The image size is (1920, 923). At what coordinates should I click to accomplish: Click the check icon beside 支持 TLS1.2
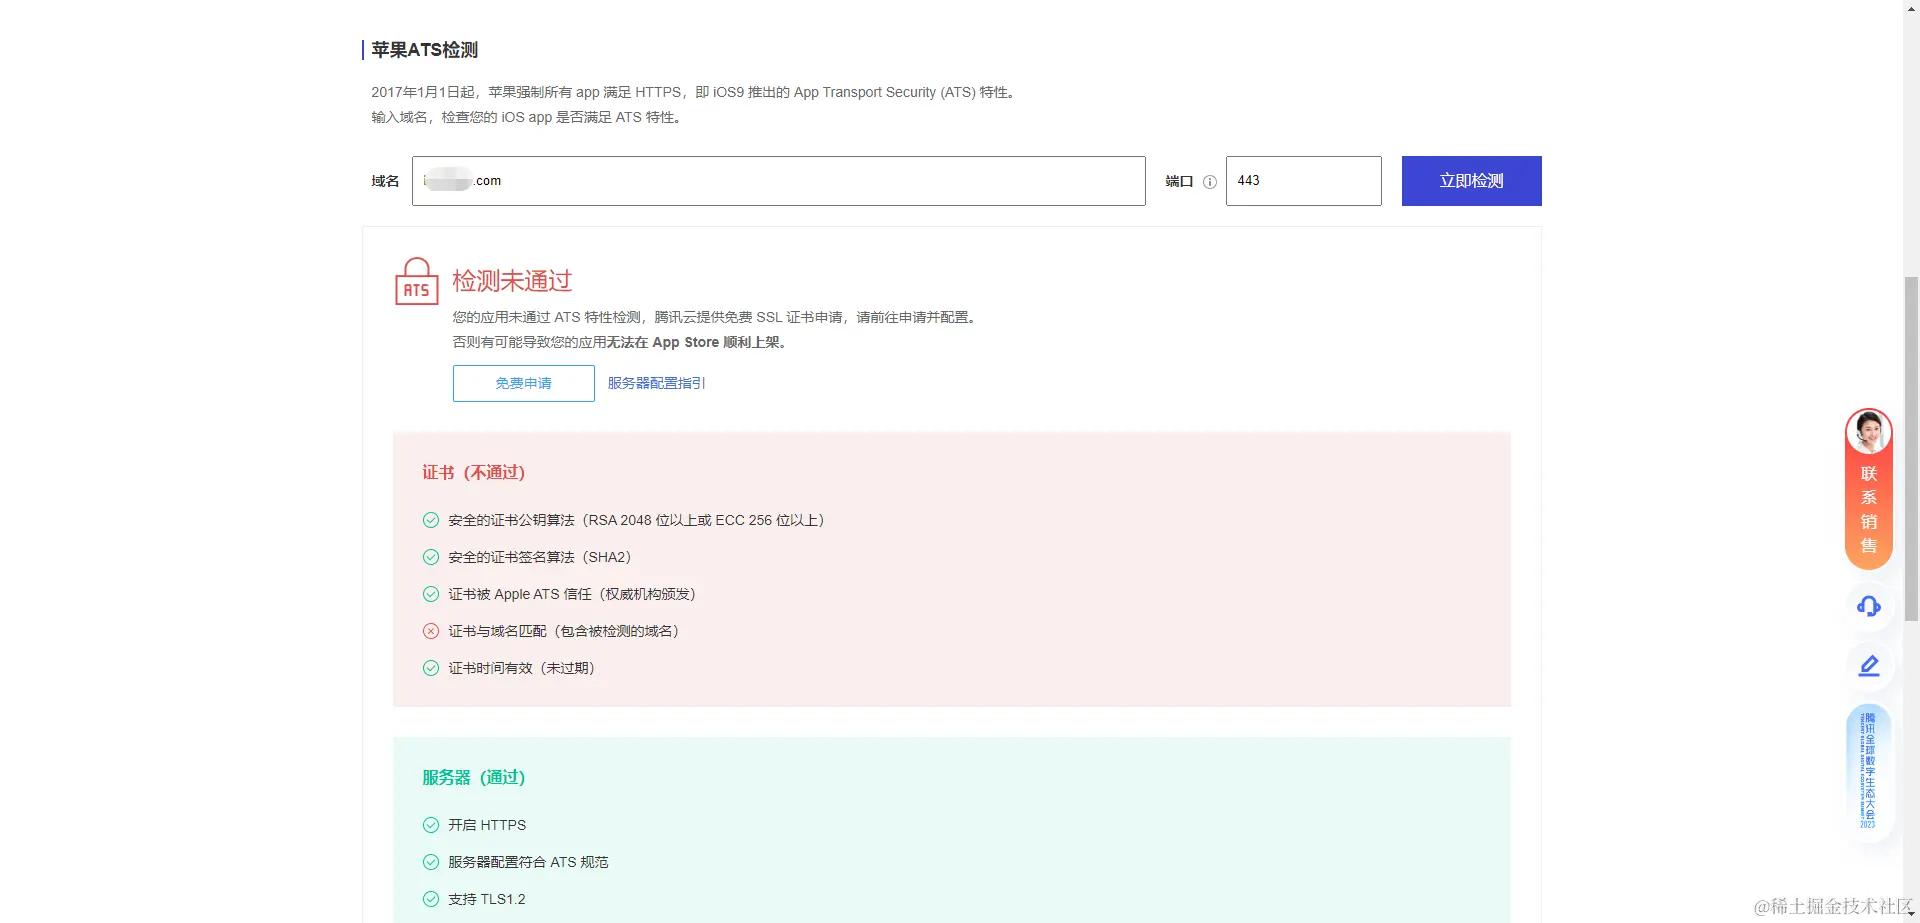431,899
